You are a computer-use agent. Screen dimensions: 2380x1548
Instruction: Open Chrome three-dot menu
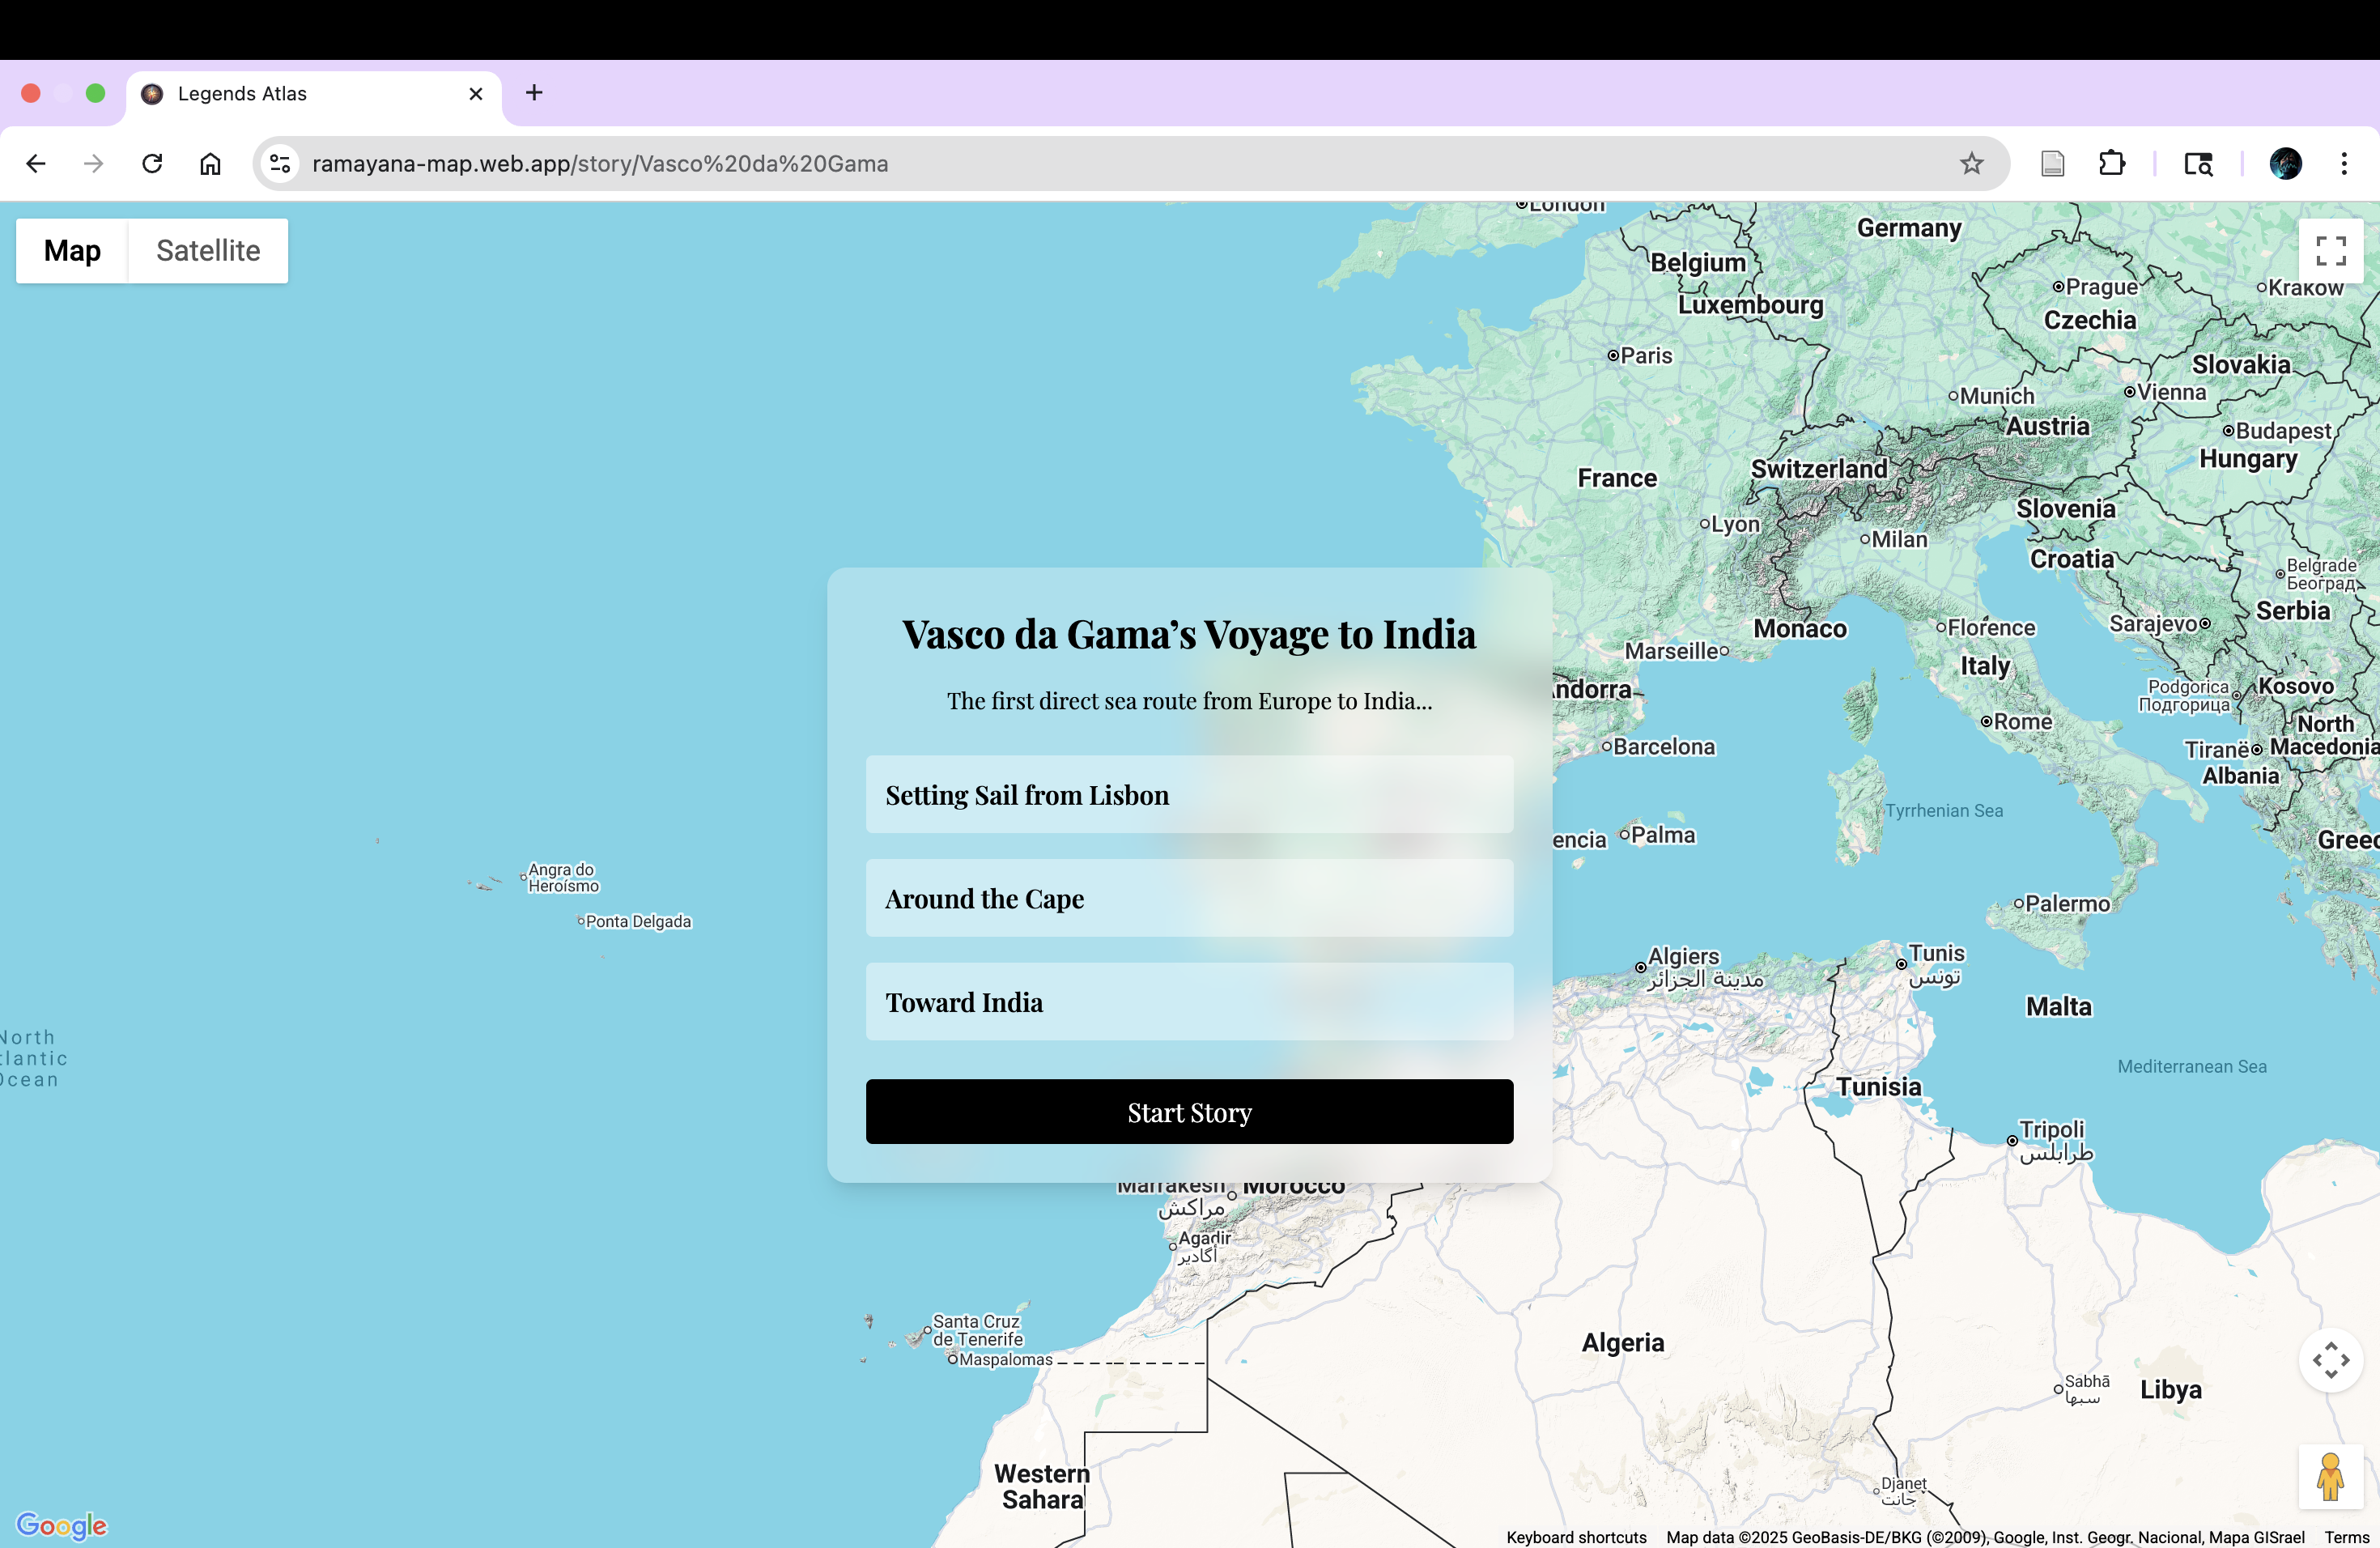click(2344, 164)
